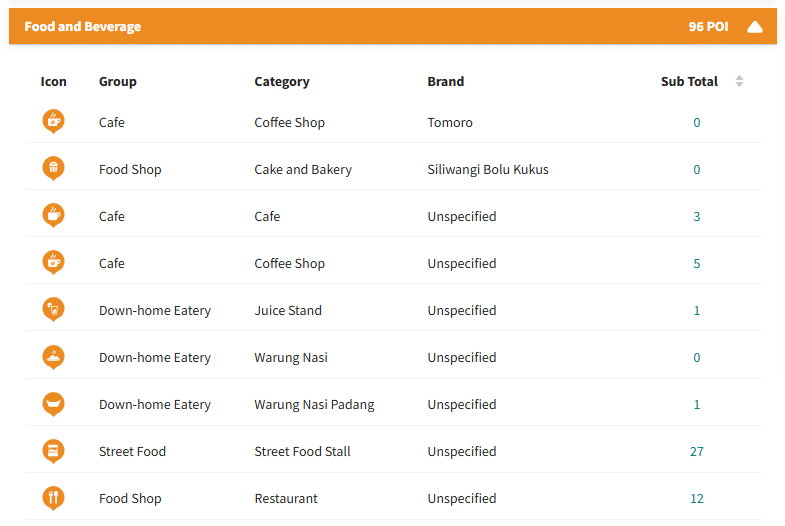
Task: Click the Warung Nasi Padang bowl icon
Action: [53, 404]
